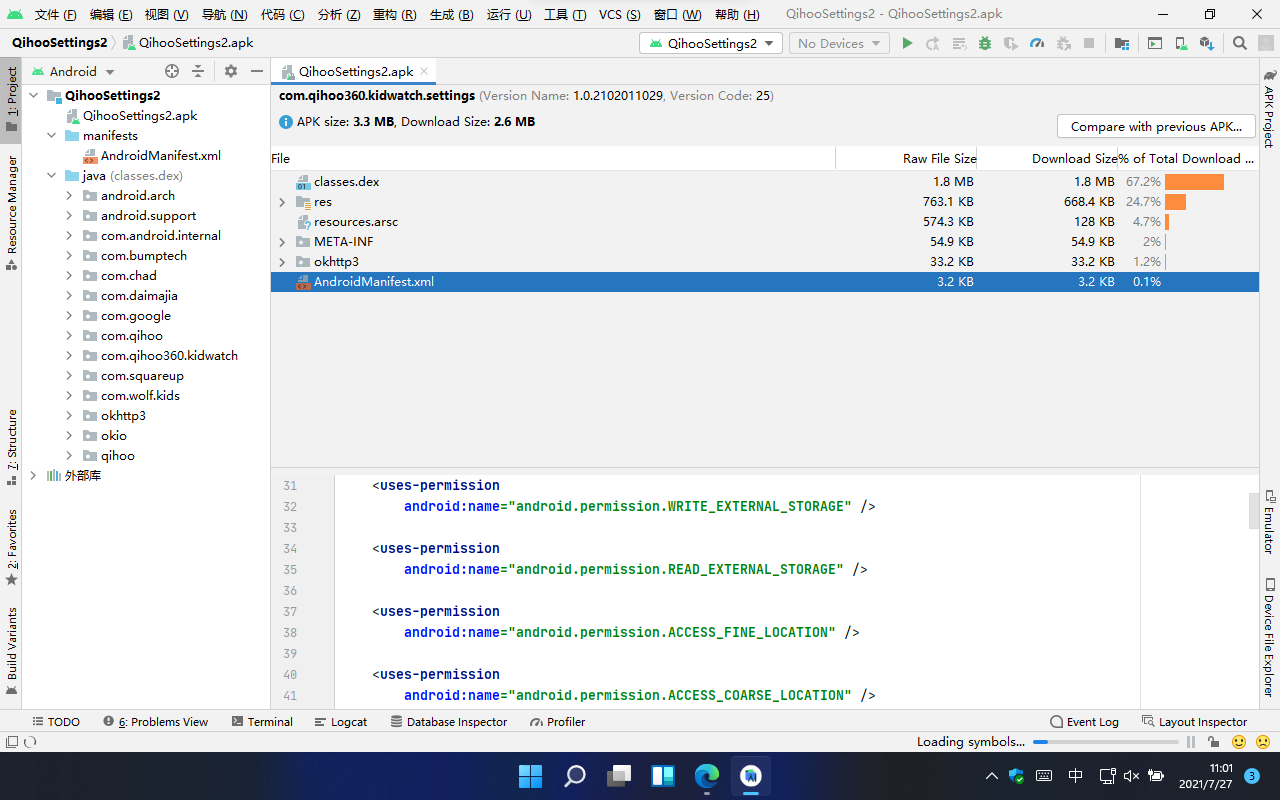Open the 生成 (B) menu
1280x800 pixels.
(451, 15)
